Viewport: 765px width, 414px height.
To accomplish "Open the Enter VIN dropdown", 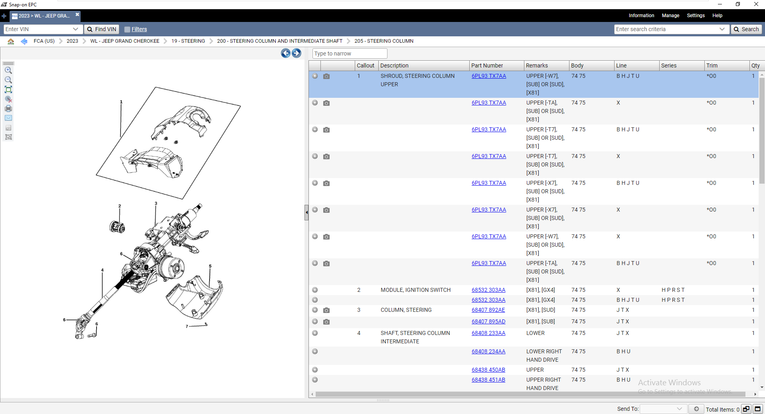I will pyautogui.click(x=77, y=29).
